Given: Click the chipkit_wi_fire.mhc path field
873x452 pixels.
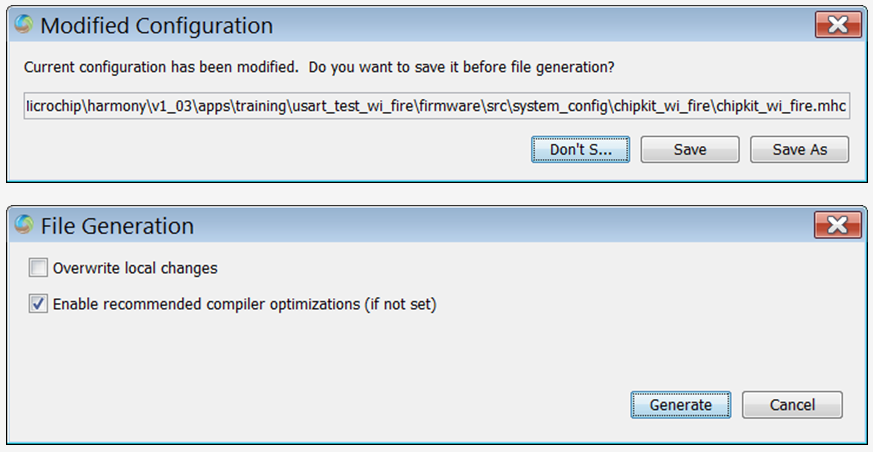Looking at the screenshot, I should (436, 107).
